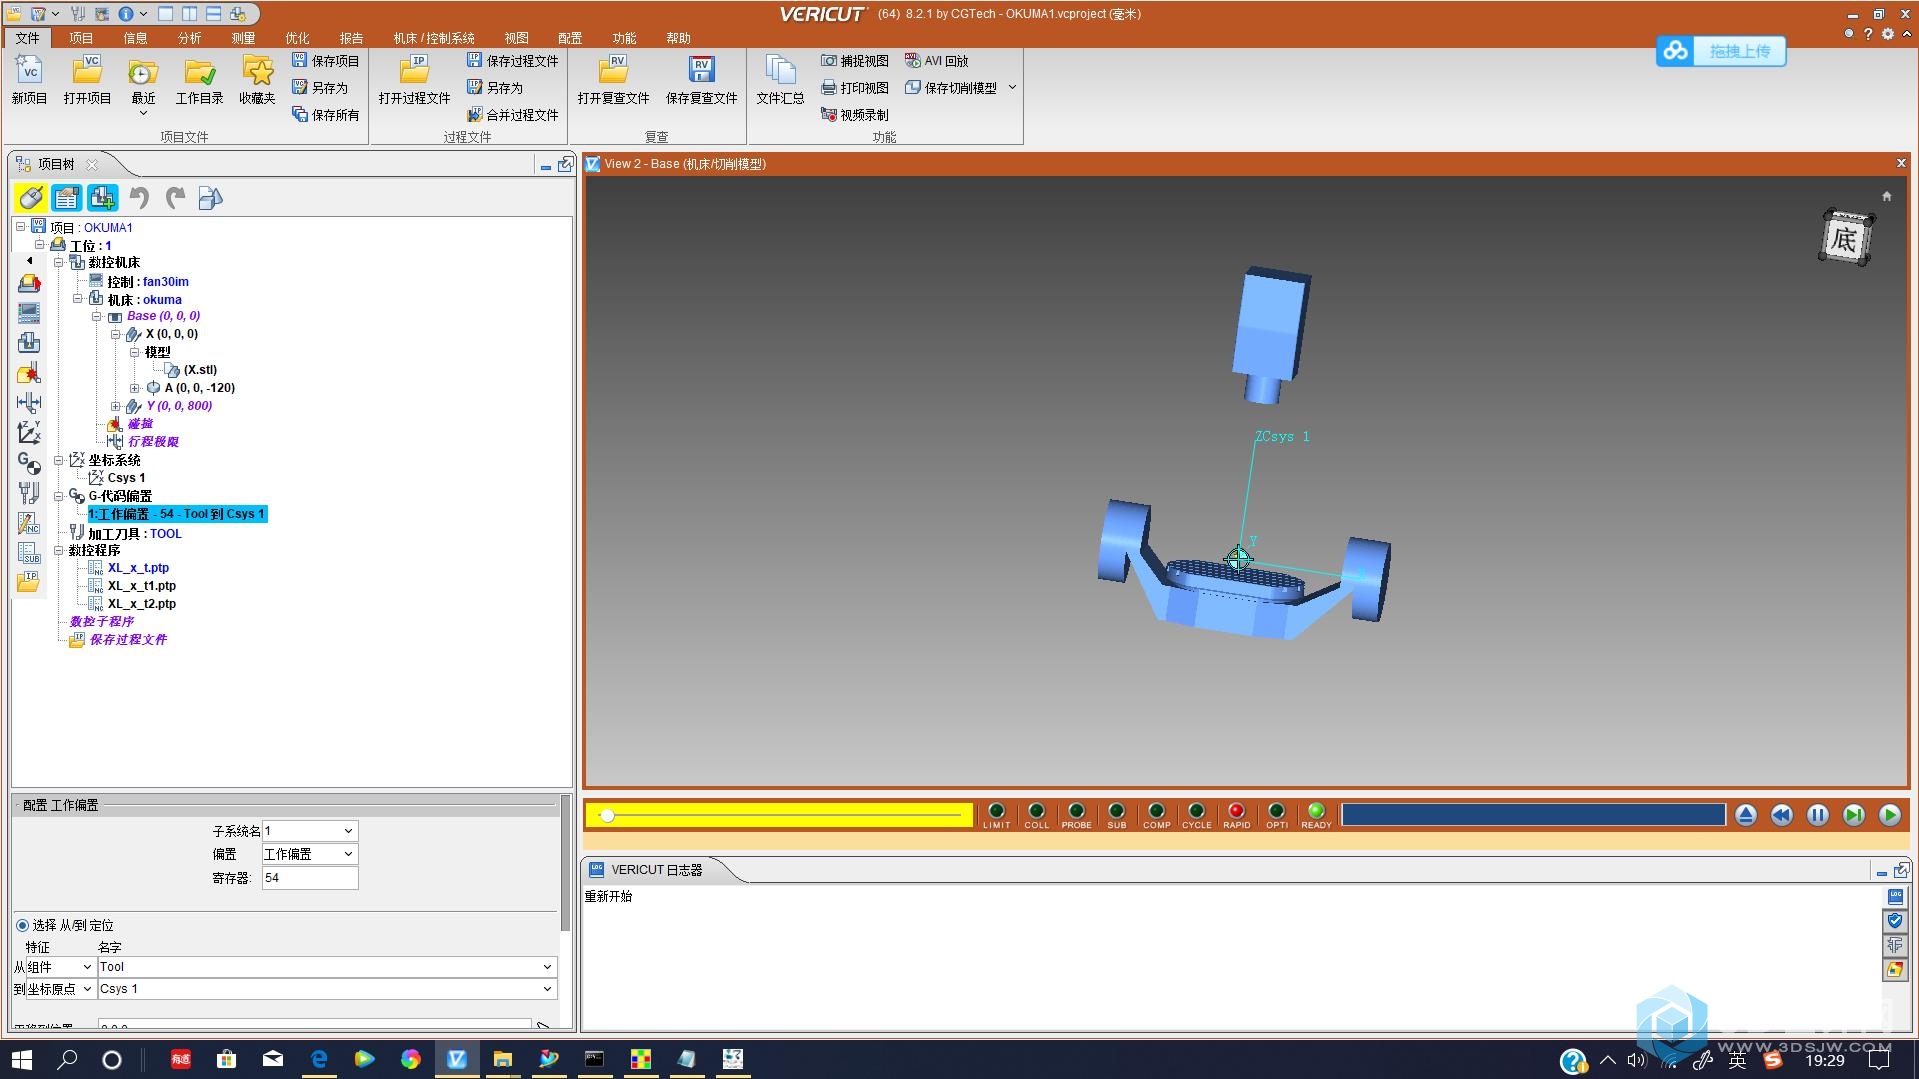Toggle the PROBE status light
The width and height of the screenshot is (1919, 1079).
click(1076, 811)
